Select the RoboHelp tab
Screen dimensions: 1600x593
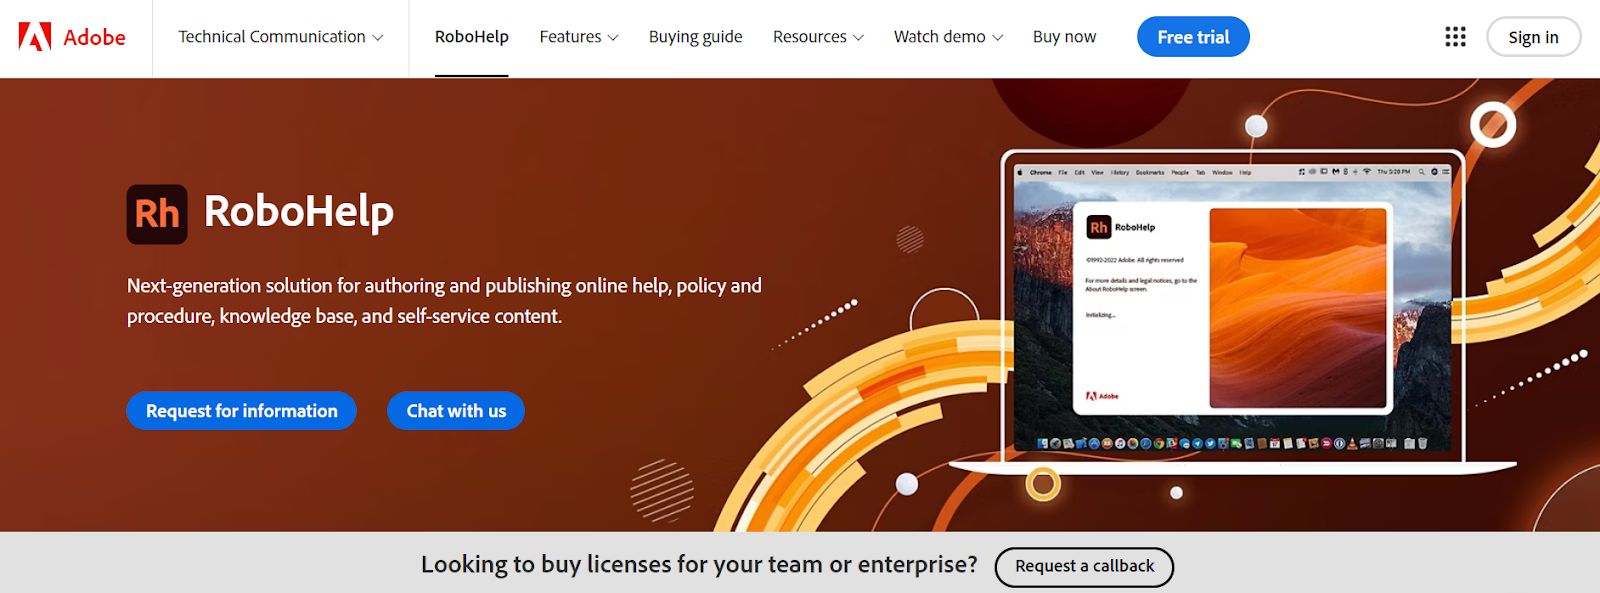pyautogui.click(x=472, y=37)
